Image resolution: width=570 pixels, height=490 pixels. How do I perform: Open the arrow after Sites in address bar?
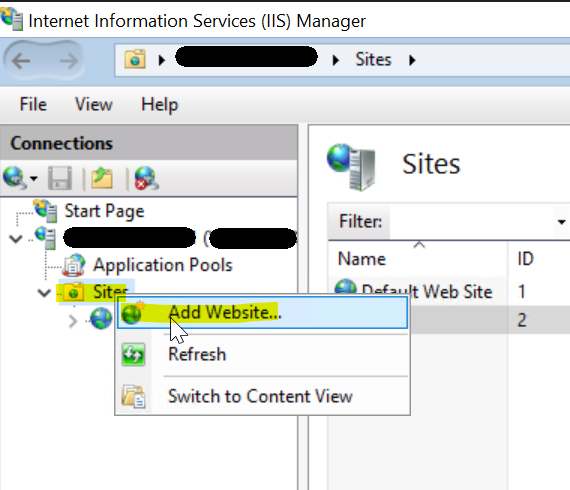412,60
